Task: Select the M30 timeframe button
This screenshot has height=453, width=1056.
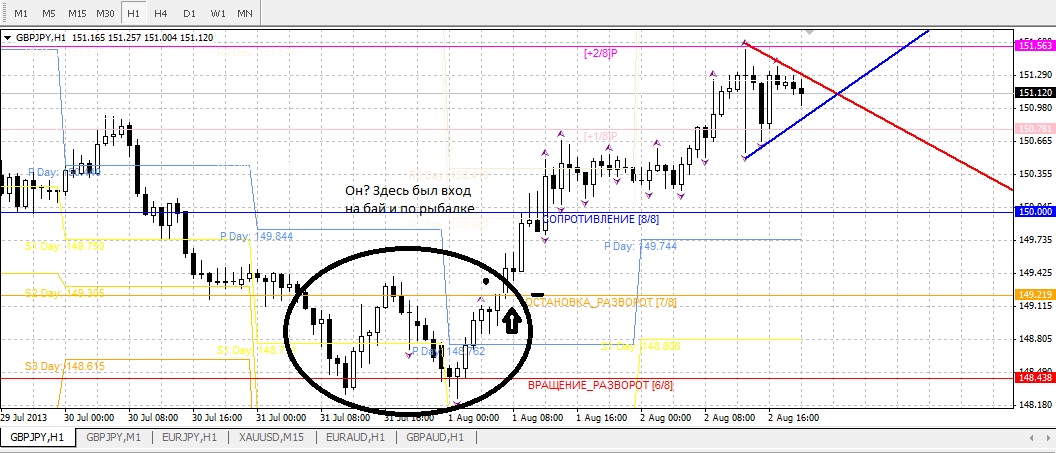Action: tap(105, 13)
